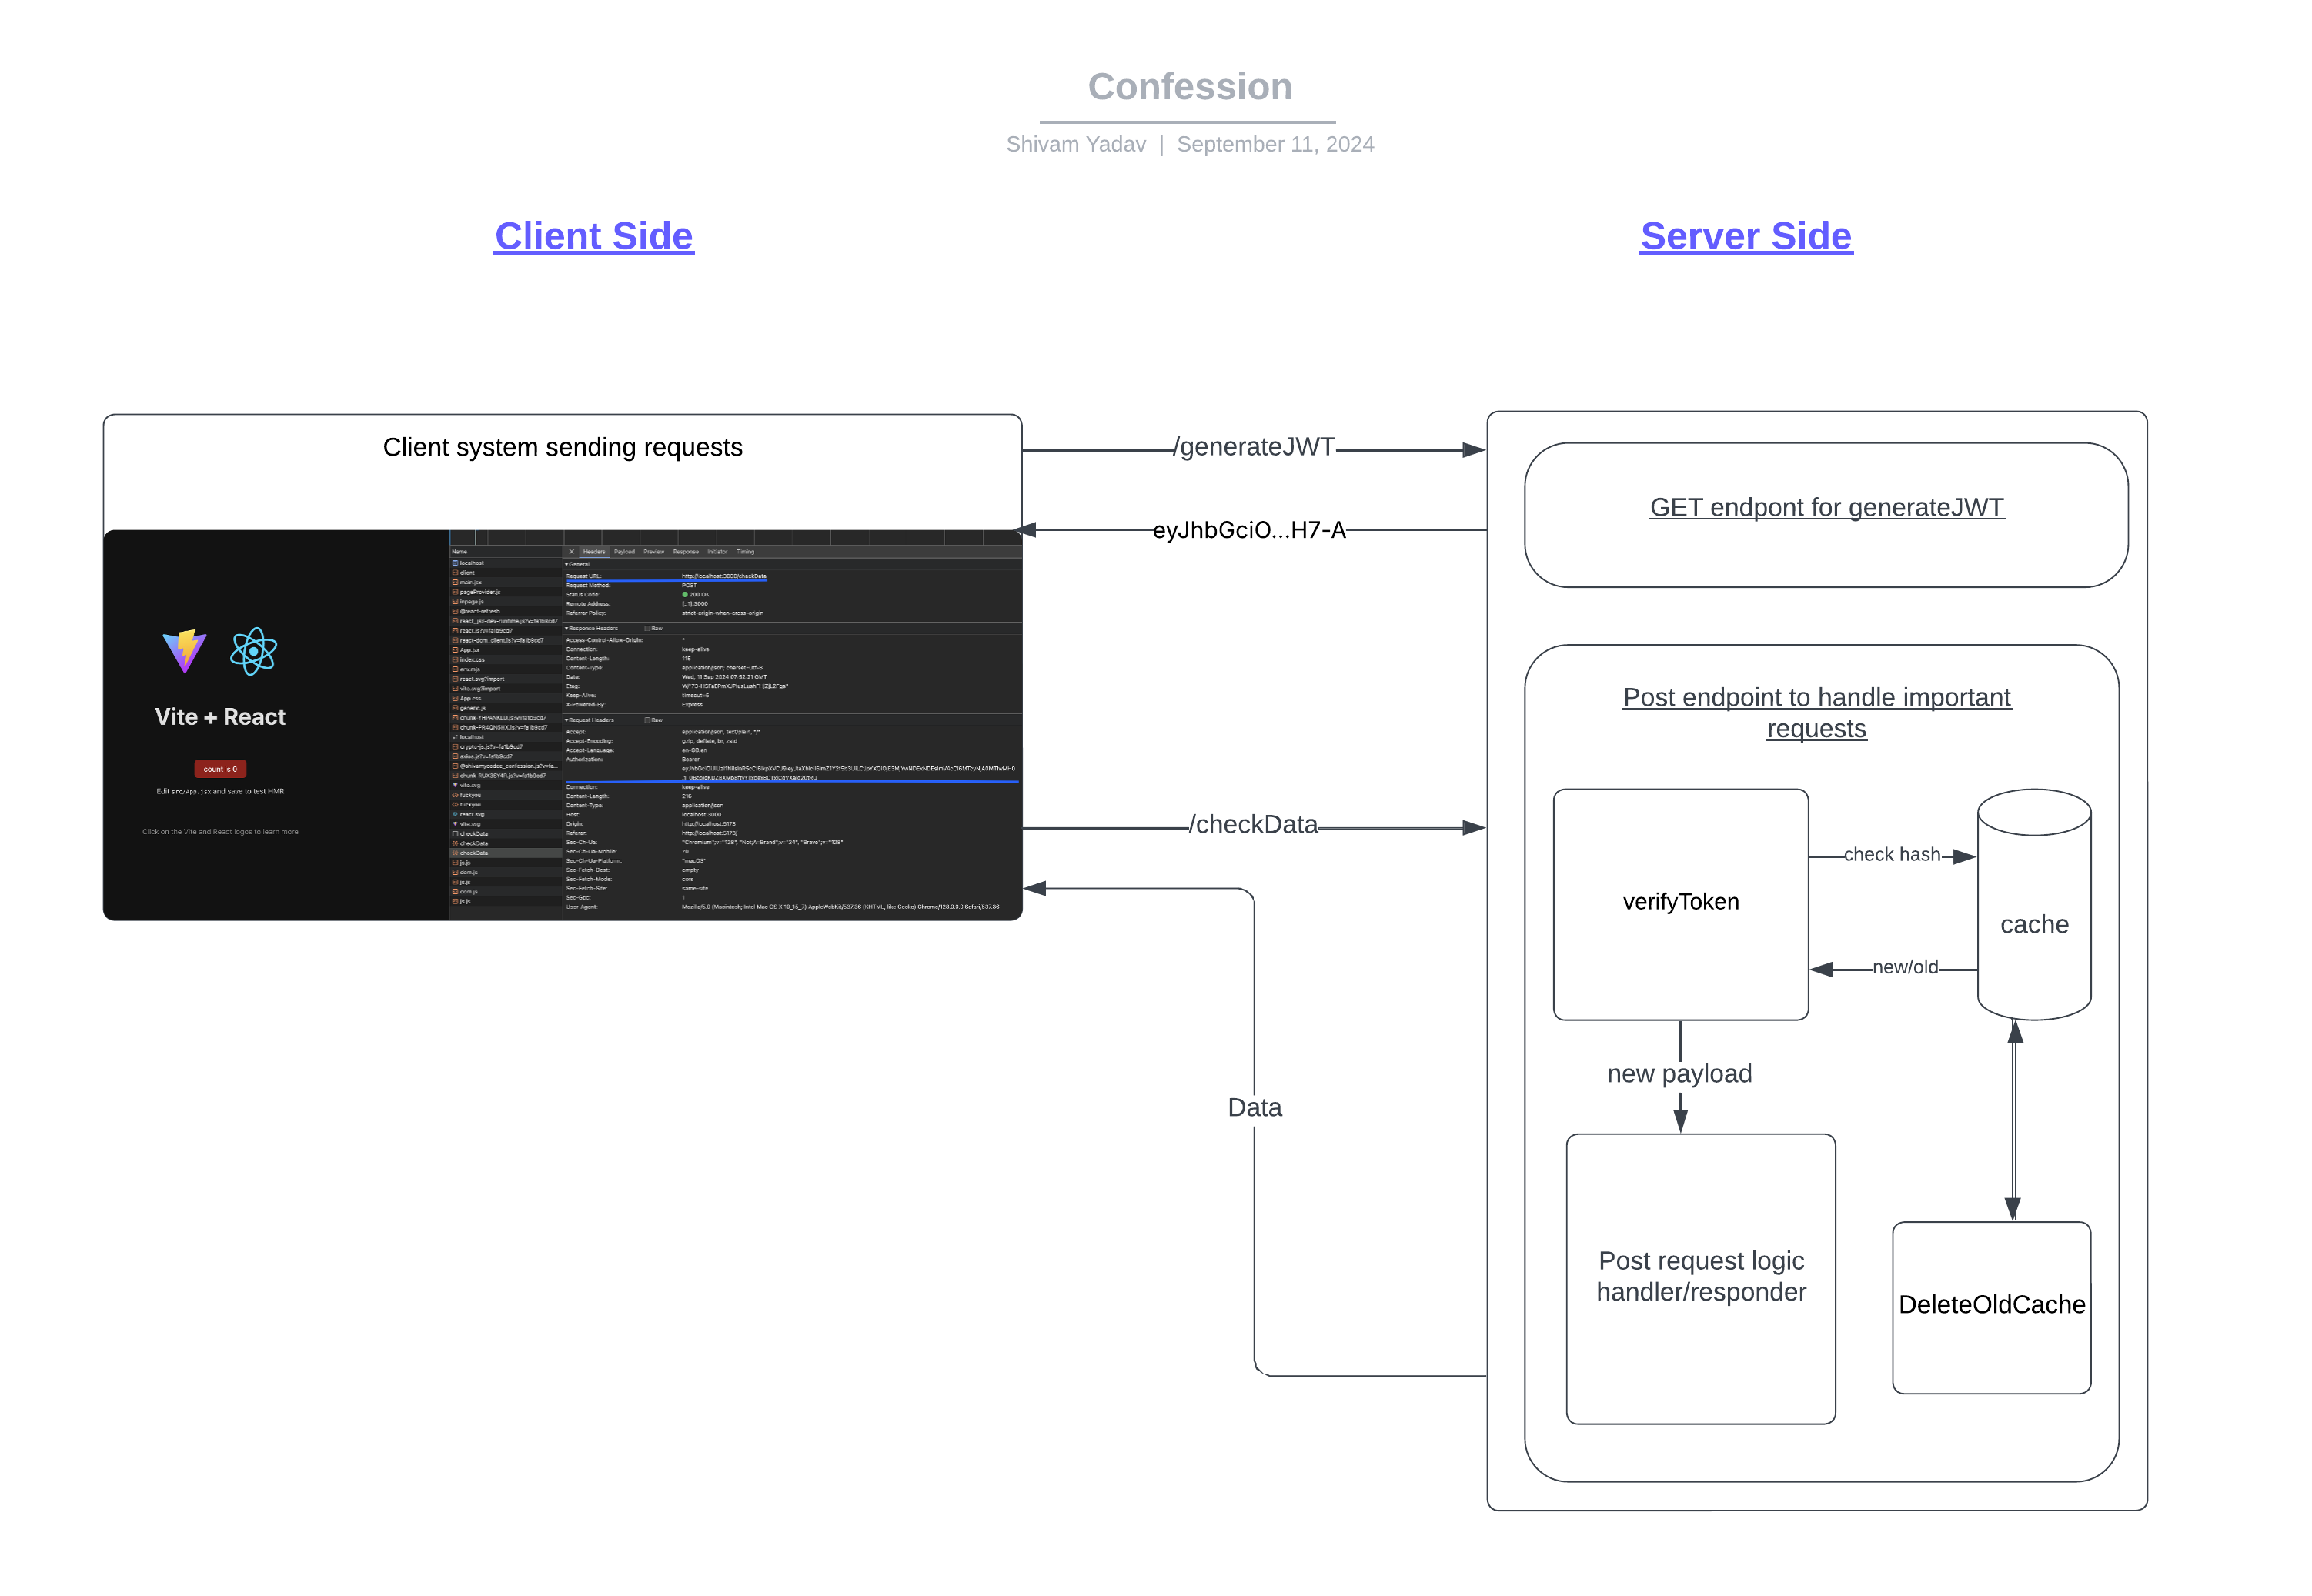Viewport: 2312px width, 1596px height.
Task: Collapse the General section triangle
Action: pyautogui.click(x=567, y=565)
